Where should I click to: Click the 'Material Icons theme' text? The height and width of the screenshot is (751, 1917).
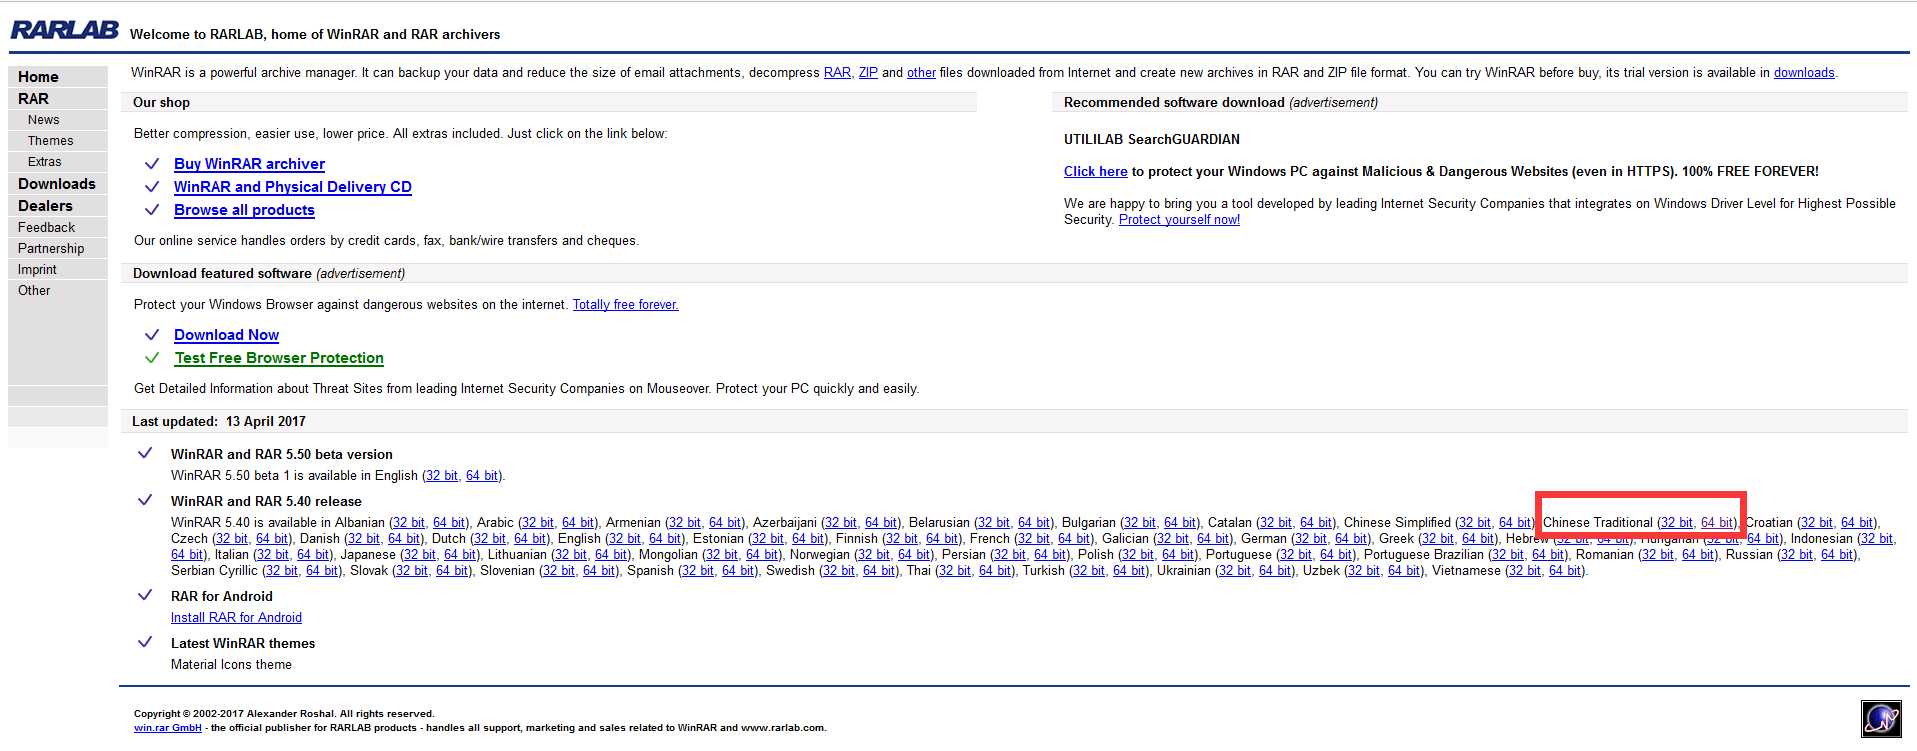[x=231, y=665]
